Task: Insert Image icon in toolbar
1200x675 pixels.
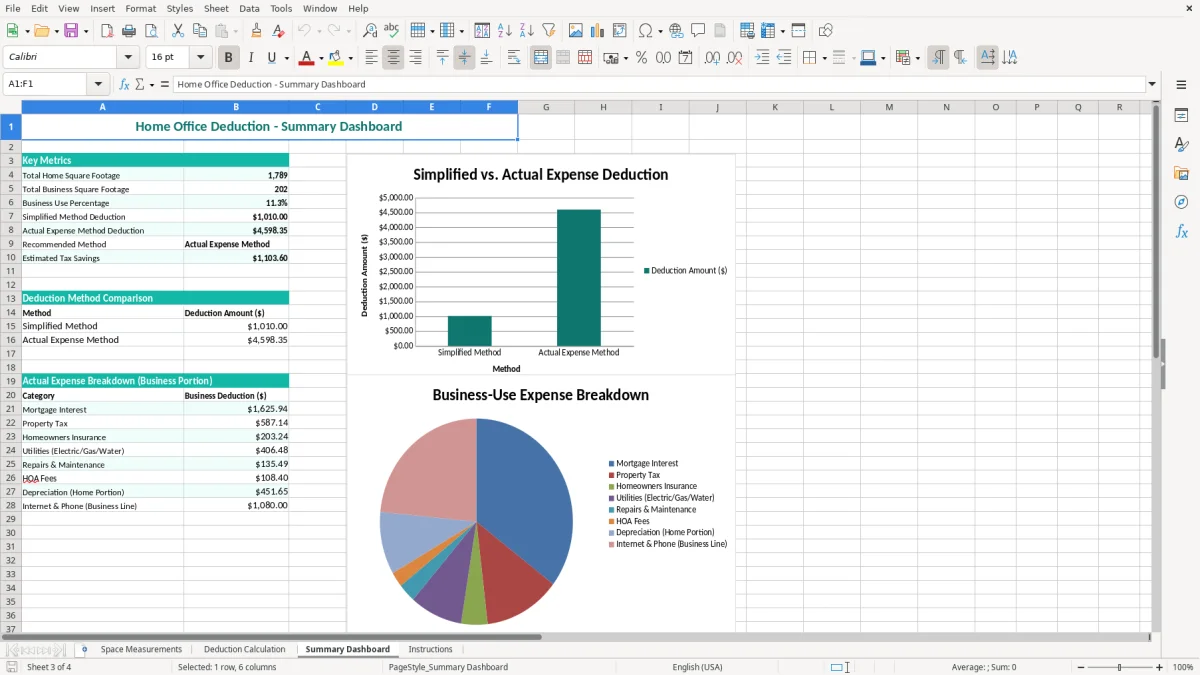Action: (576, 31)
